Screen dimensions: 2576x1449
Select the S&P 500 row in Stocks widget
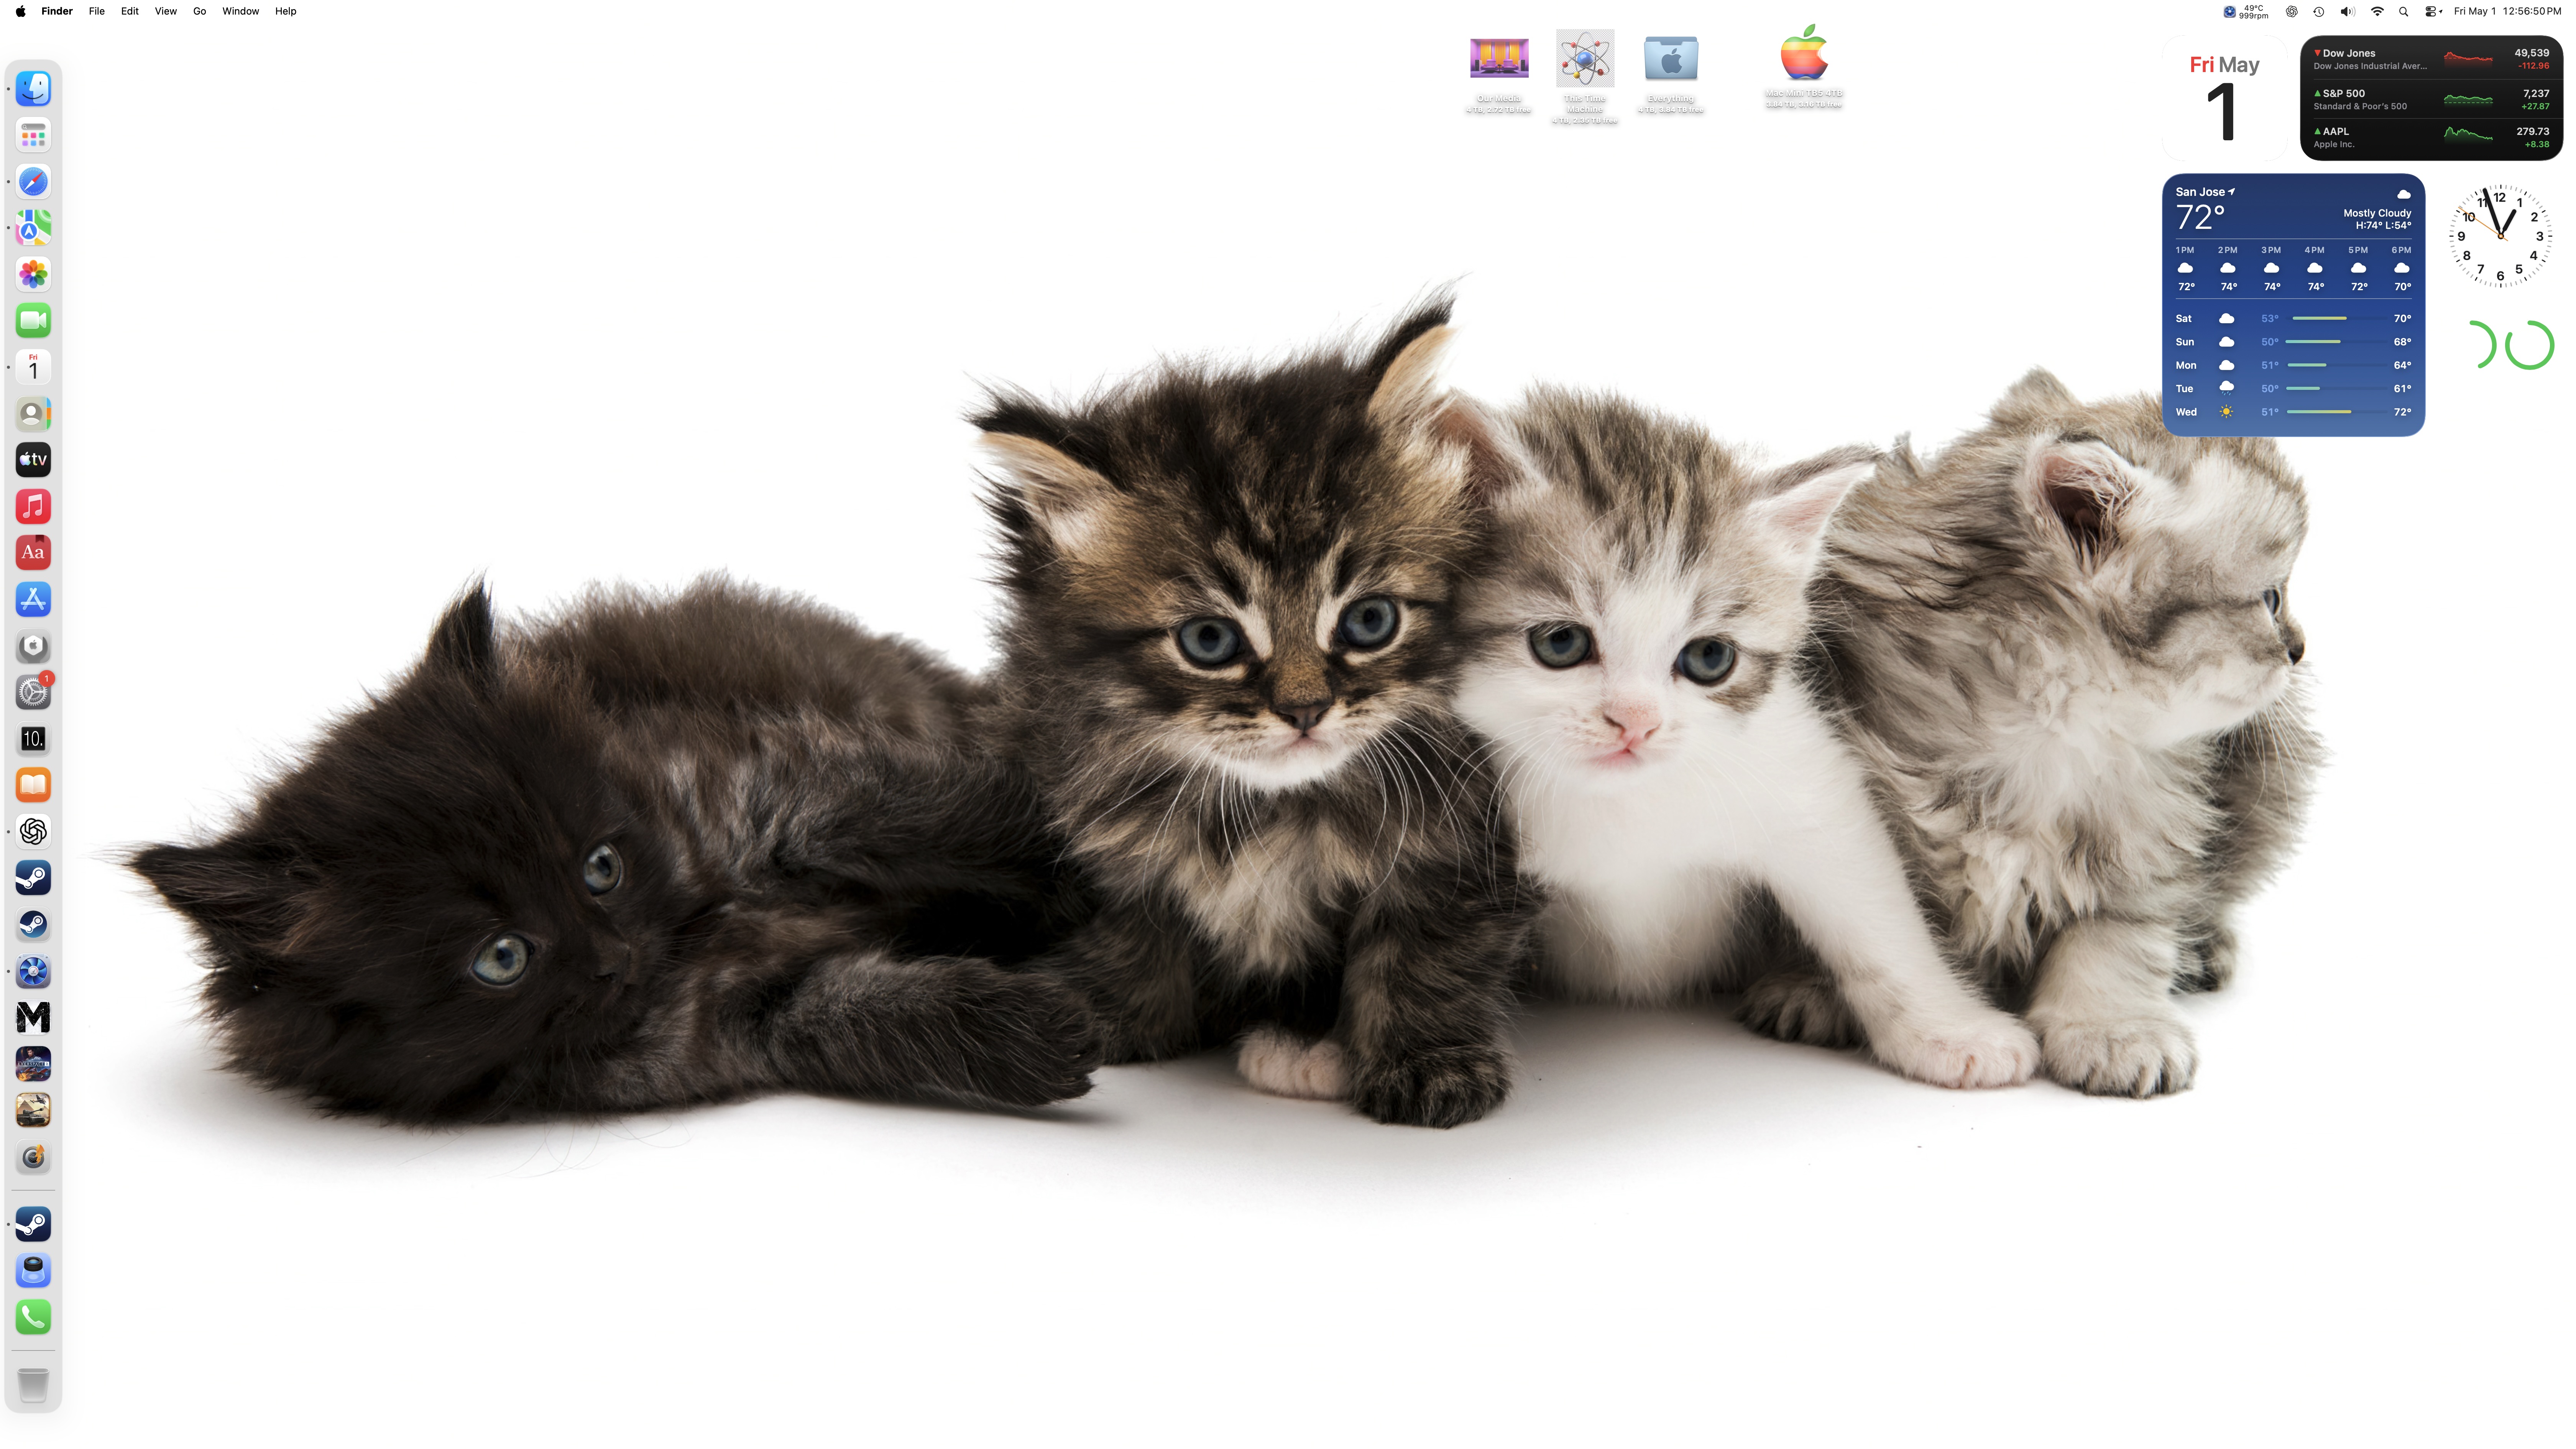click(2431, 99)
